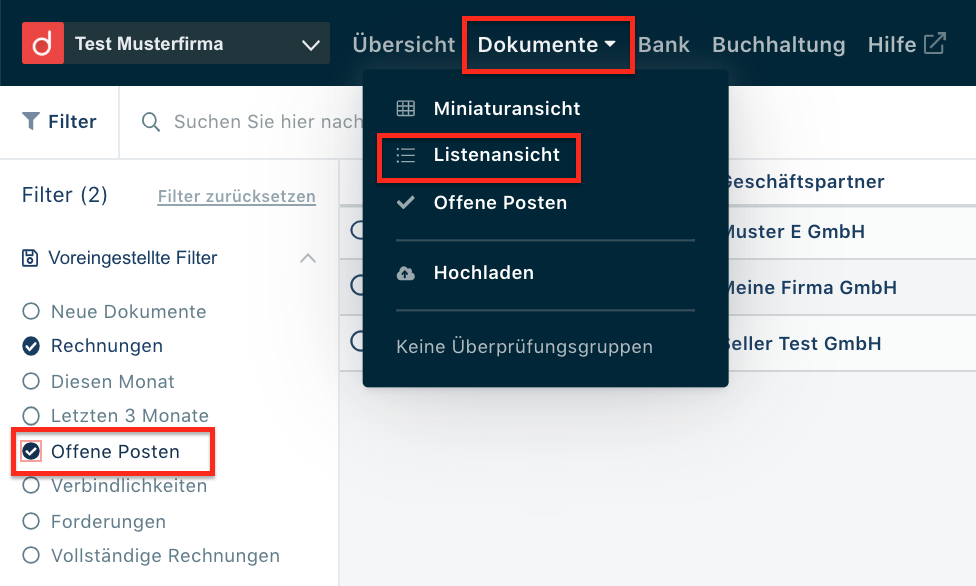Collapse the Voreingestellte Filter section
This screenshot has height=586, width=976.
point(309,257)
